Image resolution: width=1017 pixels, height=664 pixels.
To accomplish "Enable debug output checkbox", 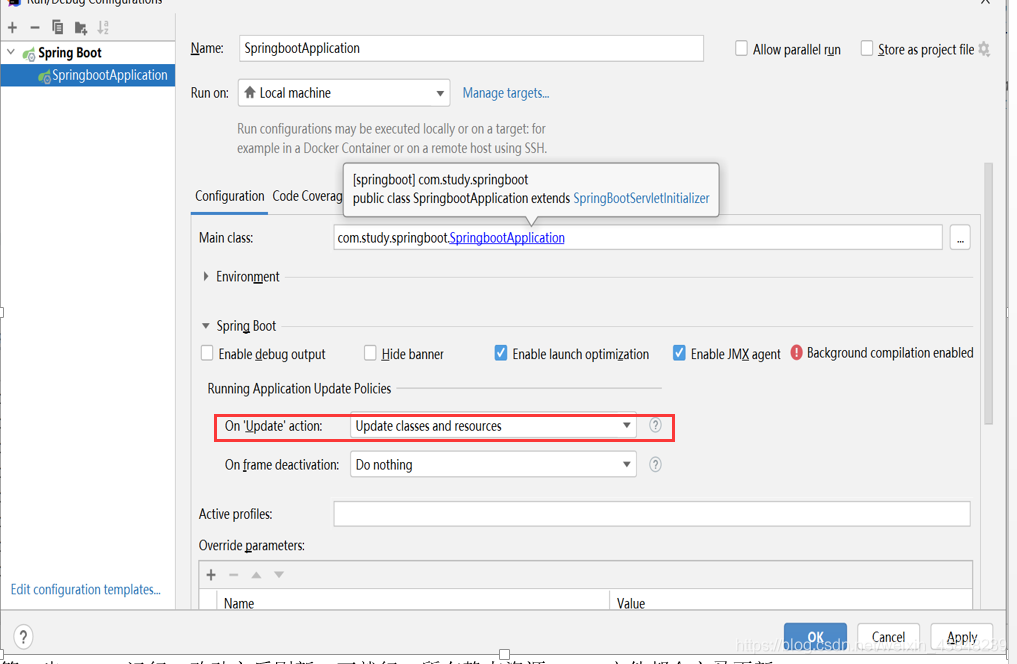I will [207, 353].
